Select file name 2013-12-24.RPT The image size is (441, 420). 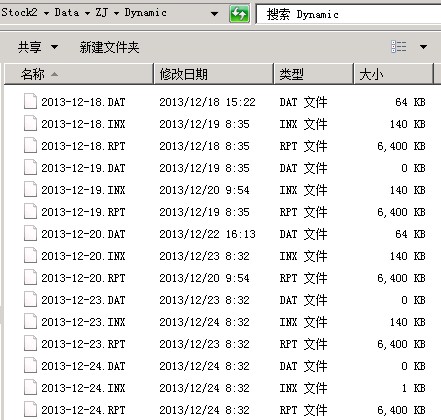(83, 410)
